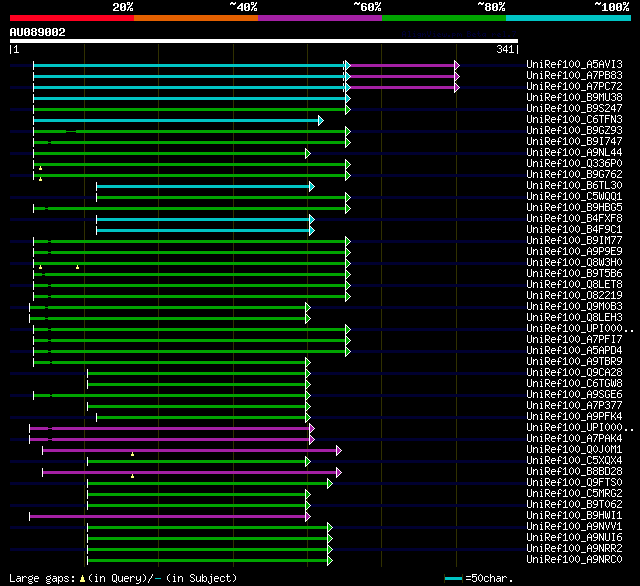This screenshot has height=586, width=640.
Task: Click the UniRef100_A7PB83 label
Action: (x=574, y=75)
